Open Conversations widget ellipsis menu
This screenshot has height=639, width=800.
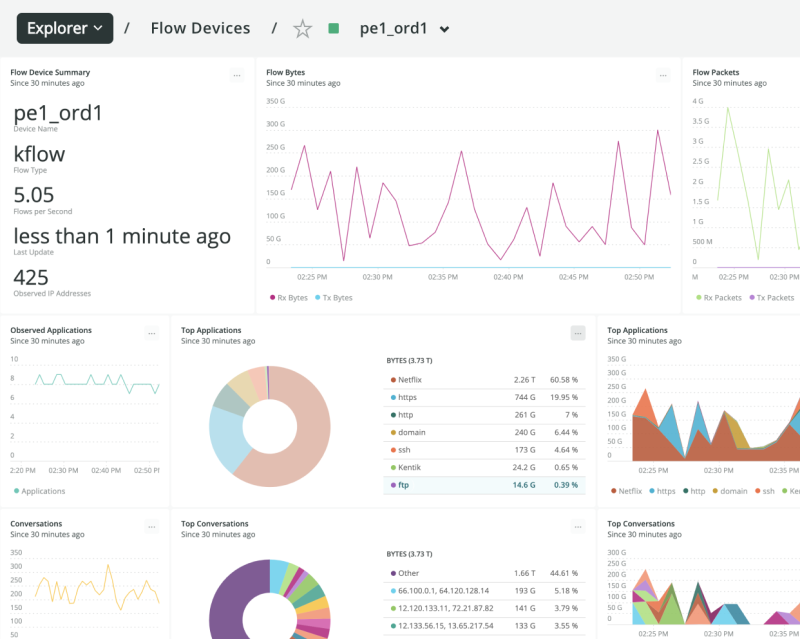point(152,526)
